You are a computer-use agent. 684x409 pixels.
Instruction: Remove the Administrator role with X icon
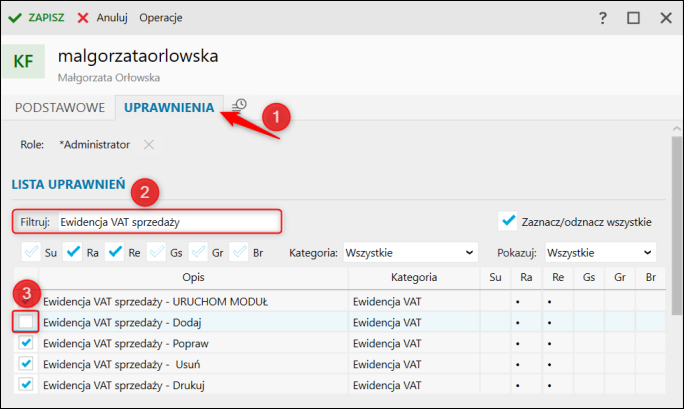click(x=149, y=145)
